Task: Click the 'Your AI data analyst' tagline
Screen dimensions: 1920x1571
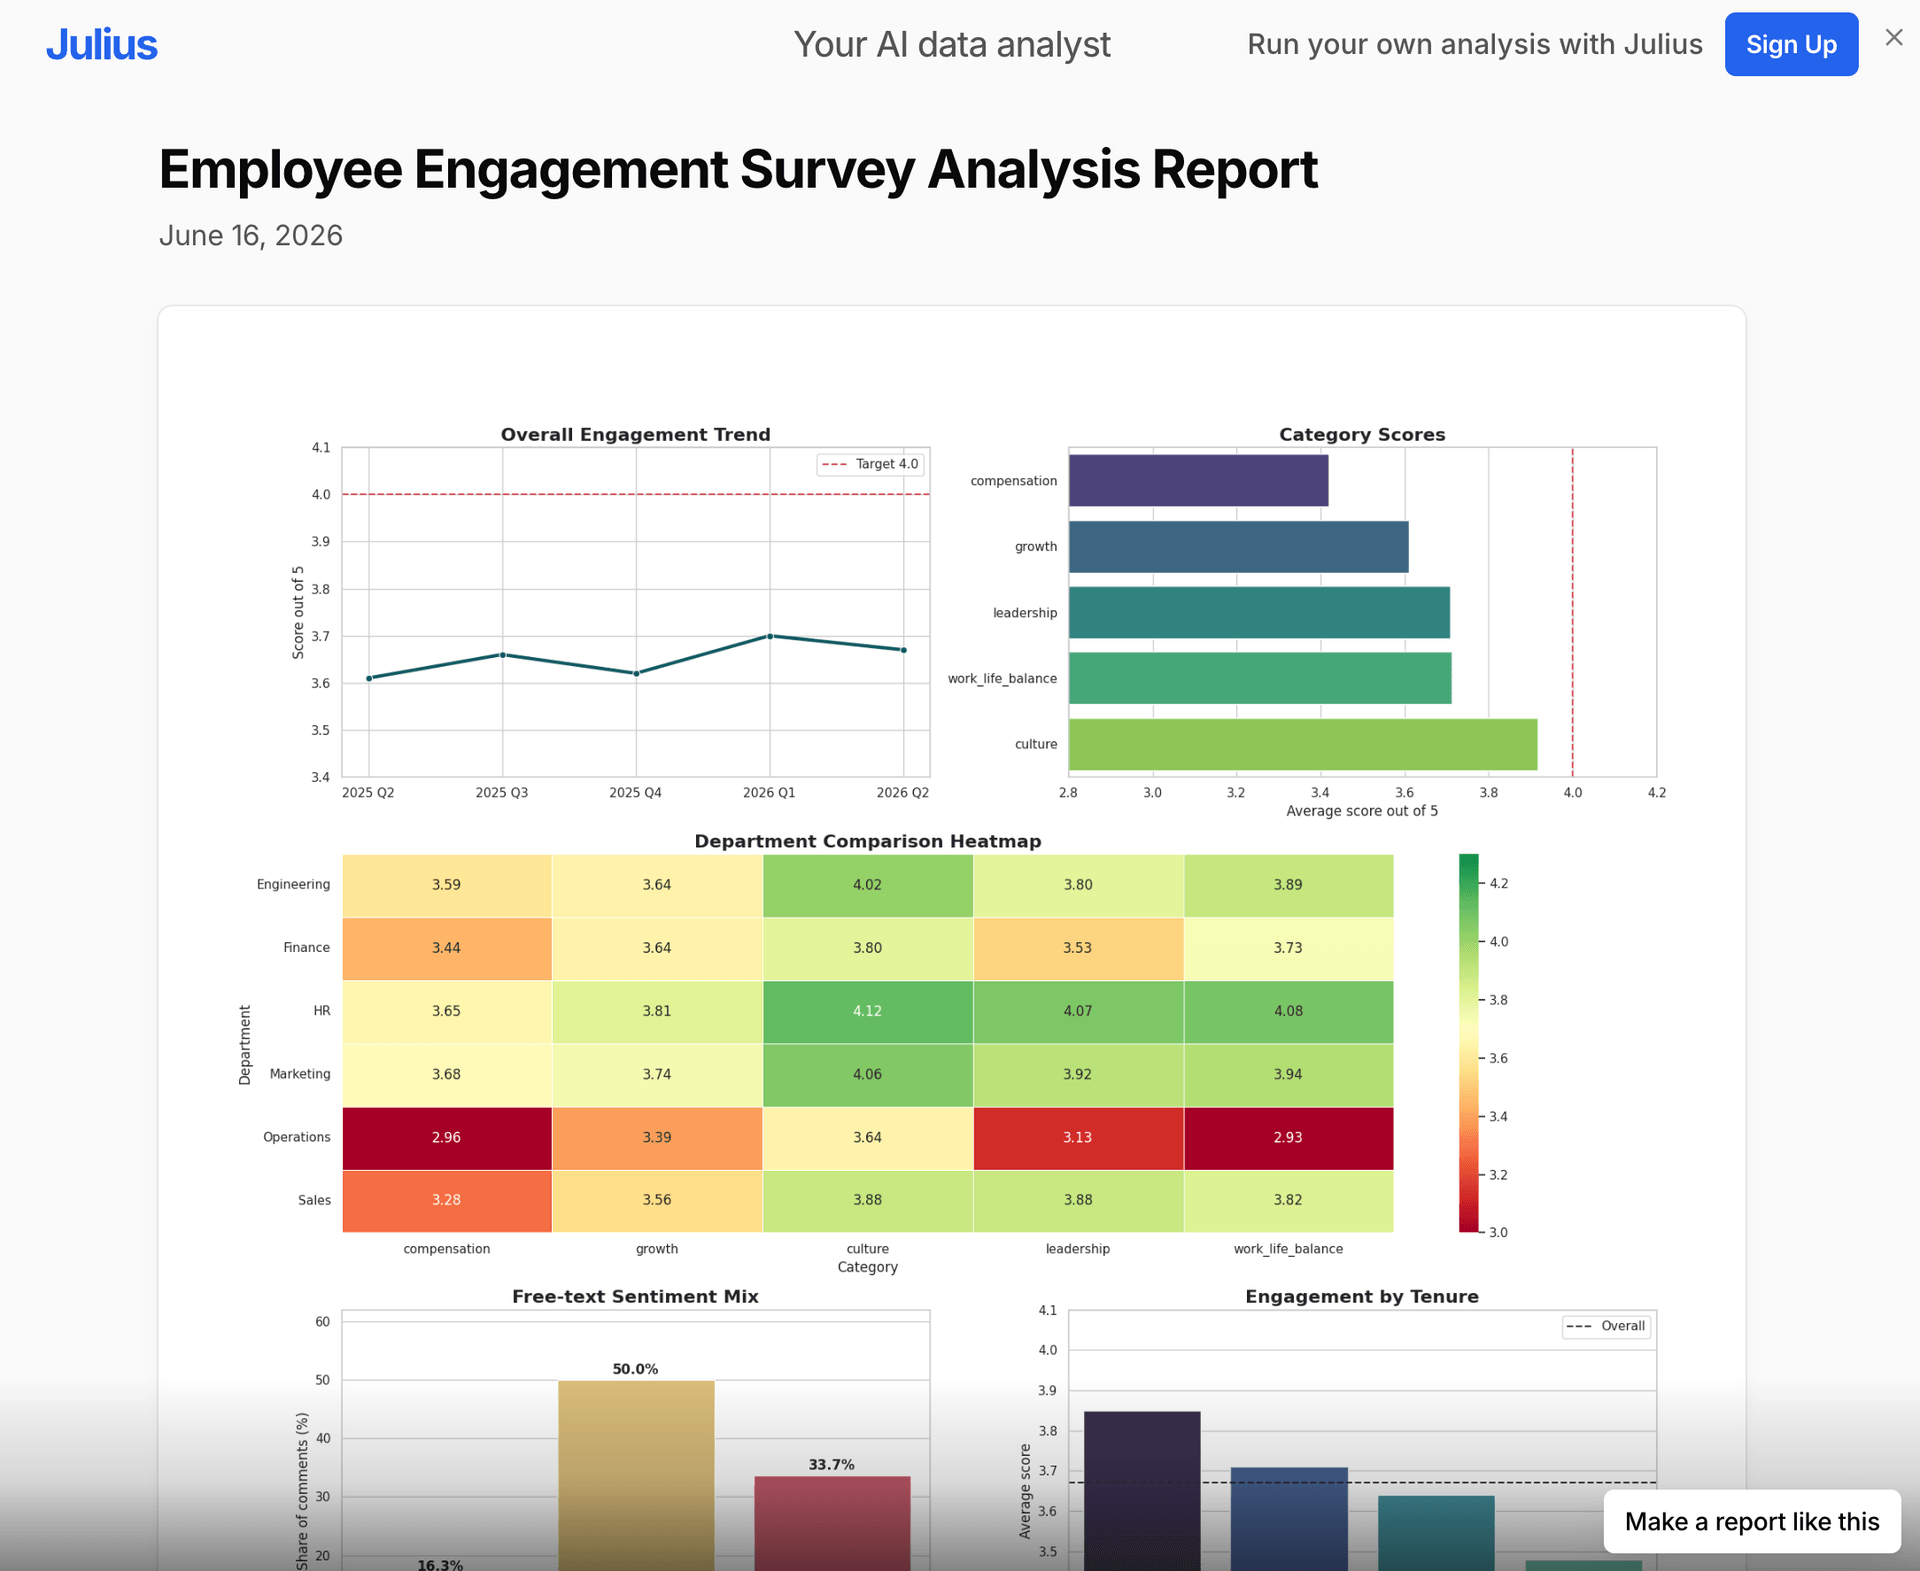Action: click(952, 45)
